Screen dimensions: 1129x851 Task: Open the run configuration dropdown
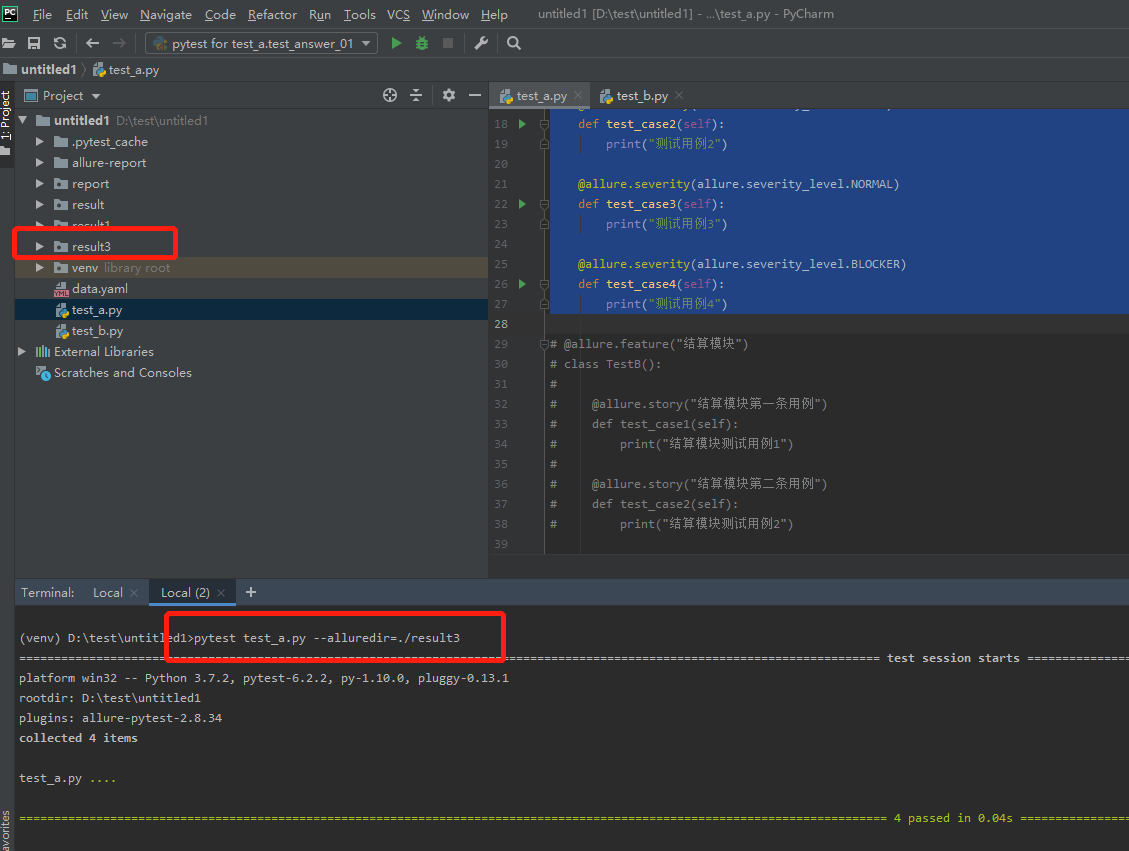coord(261,43)
